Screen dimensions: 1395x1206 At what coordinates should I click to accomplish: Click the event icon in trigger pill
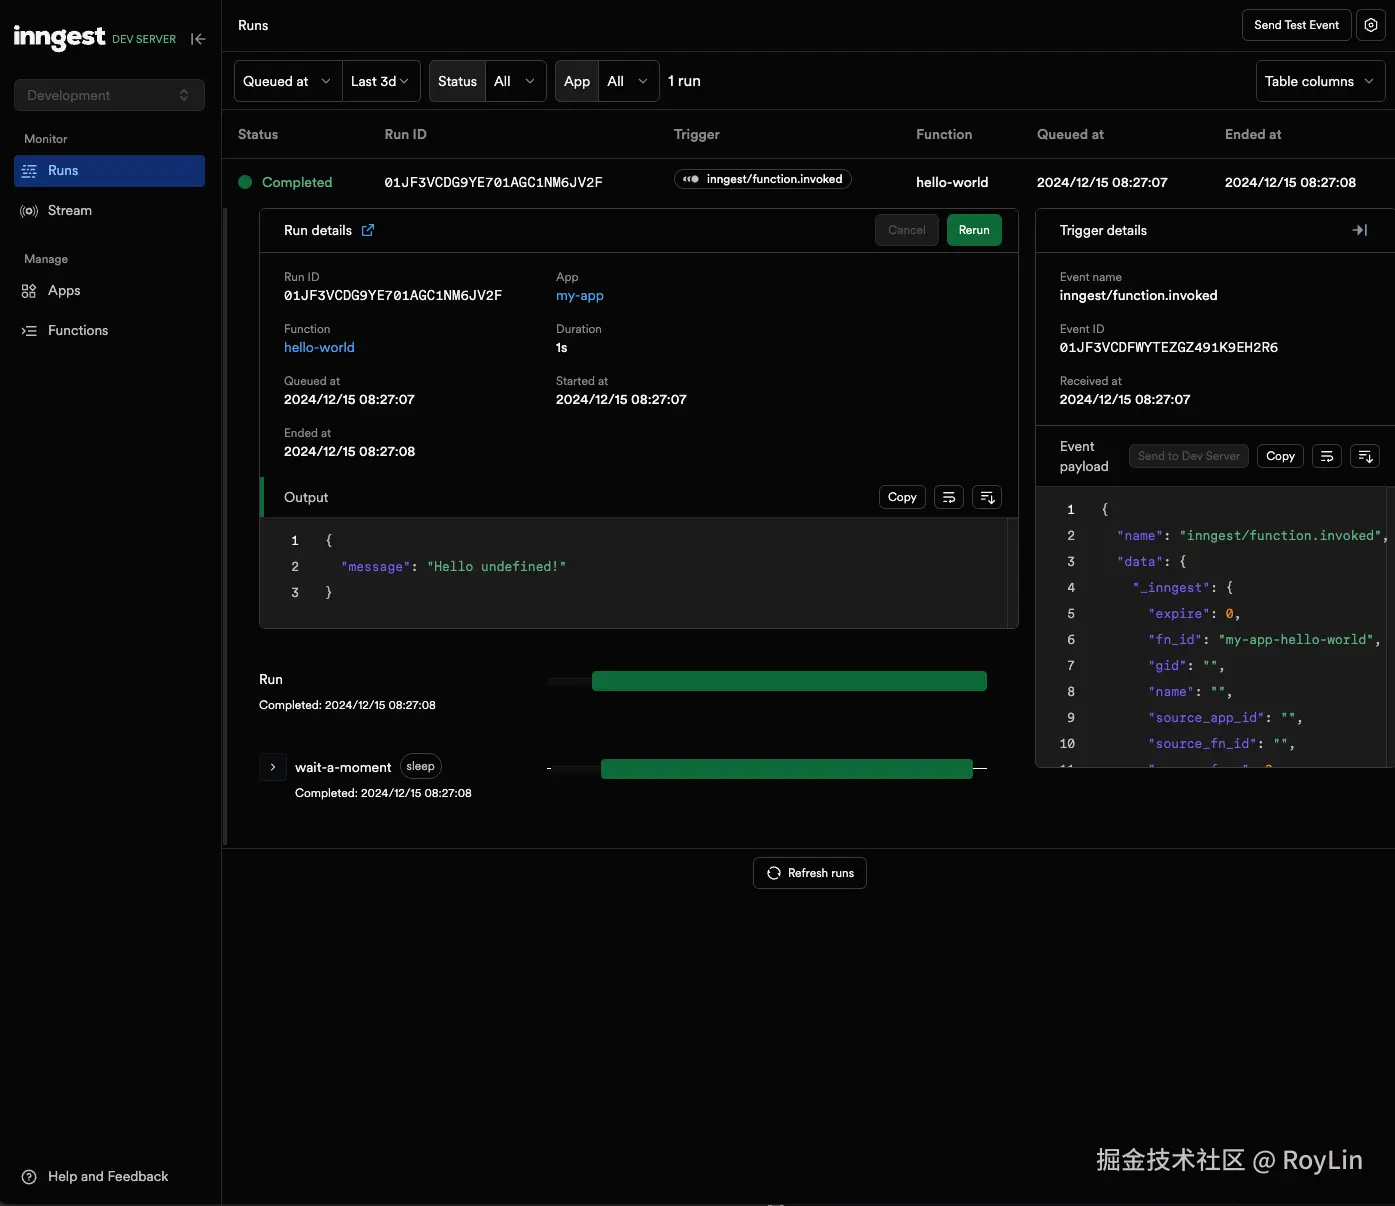point(691,179)
